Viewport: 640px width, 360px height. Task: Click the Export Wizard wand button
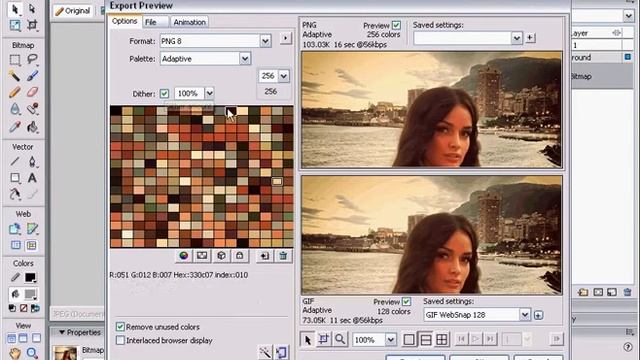point(265,352)
